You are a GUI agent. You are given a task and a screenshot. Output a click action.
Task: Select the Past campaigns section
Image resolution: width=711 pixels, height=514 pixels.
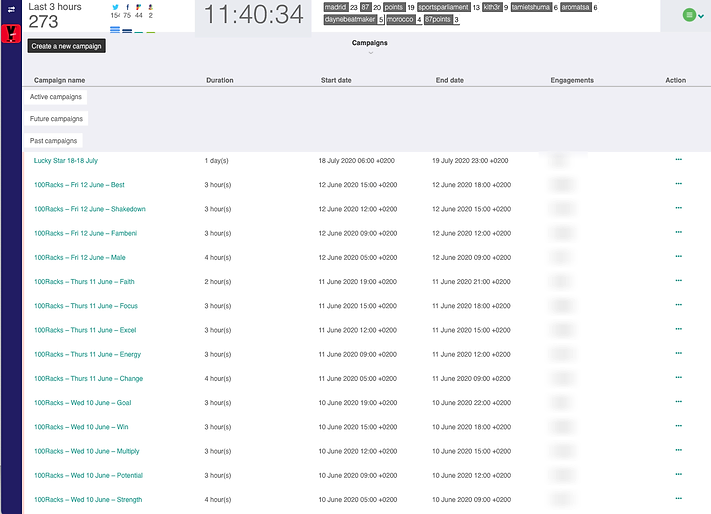click(x=54, y=141)
